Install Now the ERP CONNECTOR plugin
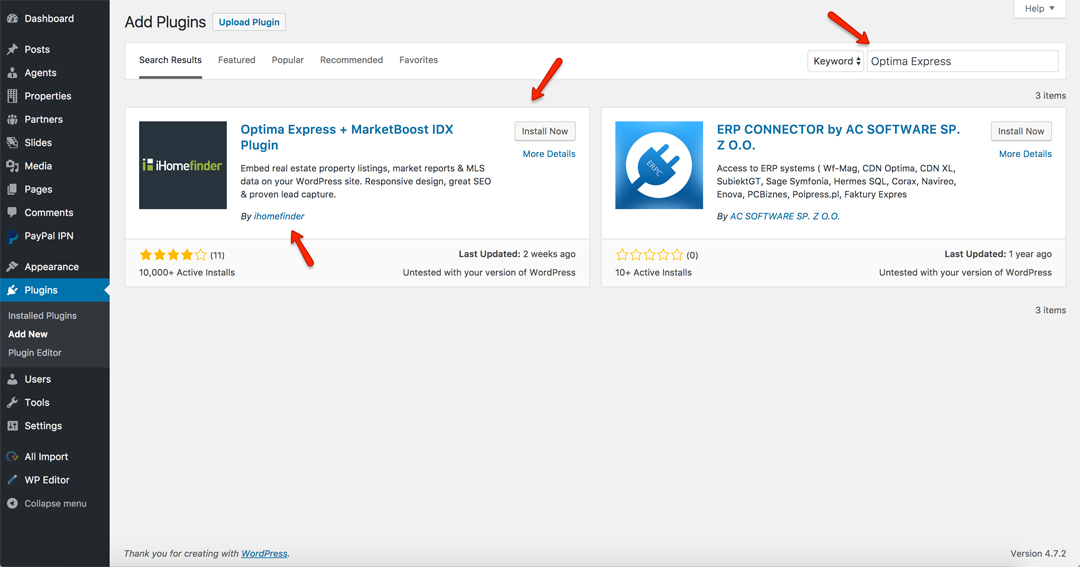1080x567 pixels. point(1021,131)
